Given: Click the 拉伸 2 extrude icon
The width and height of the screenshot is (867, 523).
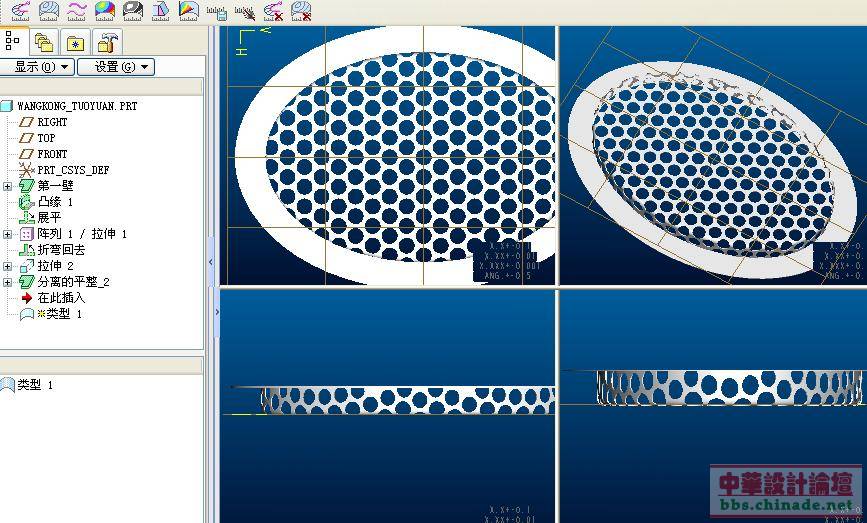Looking at the screenshot, I should (x=27, y=266).
